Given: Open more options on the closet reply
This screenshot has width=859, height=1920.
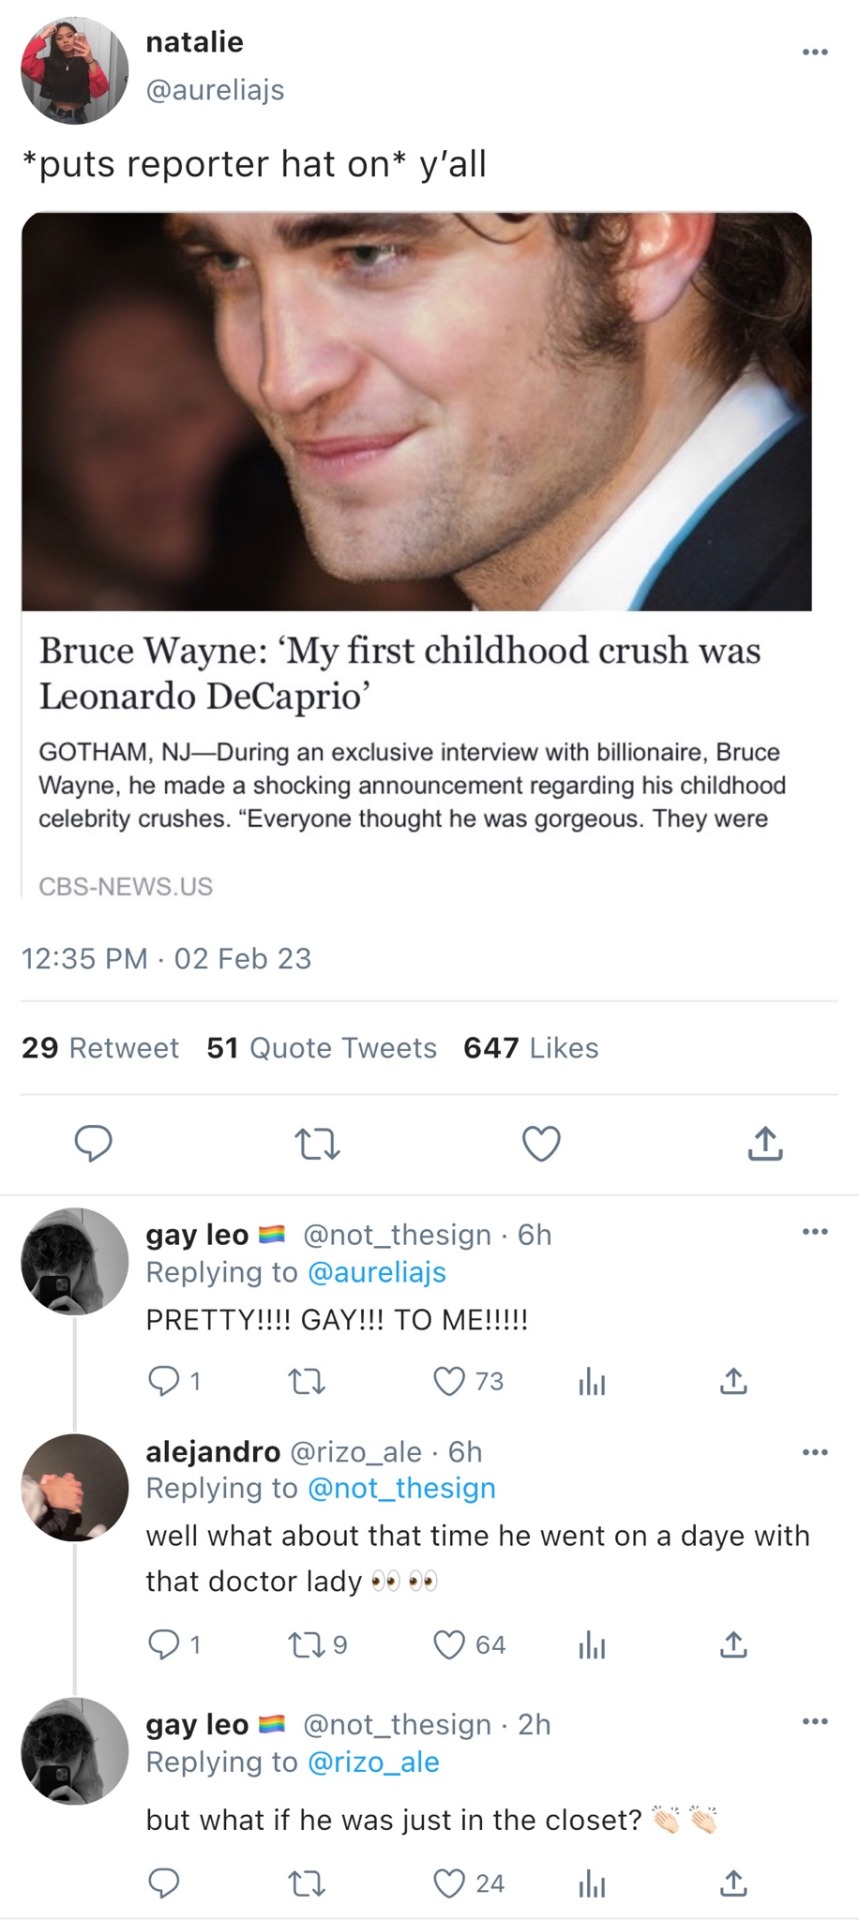Looking at the screenshot, I should click(x=814, y=1721).
